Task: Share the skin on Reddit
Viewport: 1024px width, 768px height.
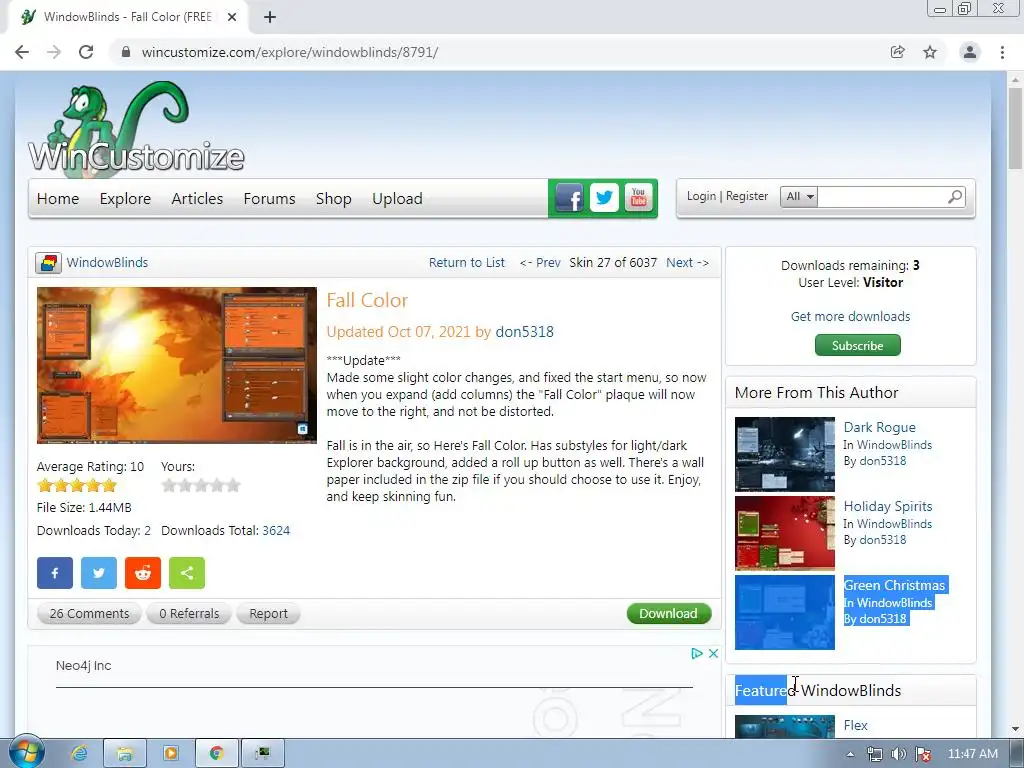Action: pyautogui.click(x=142, y=573)
